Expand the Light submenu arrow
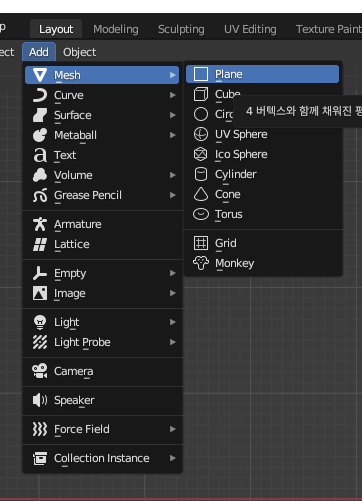Screen dimensions: 362x501 [x=172, y=322]
